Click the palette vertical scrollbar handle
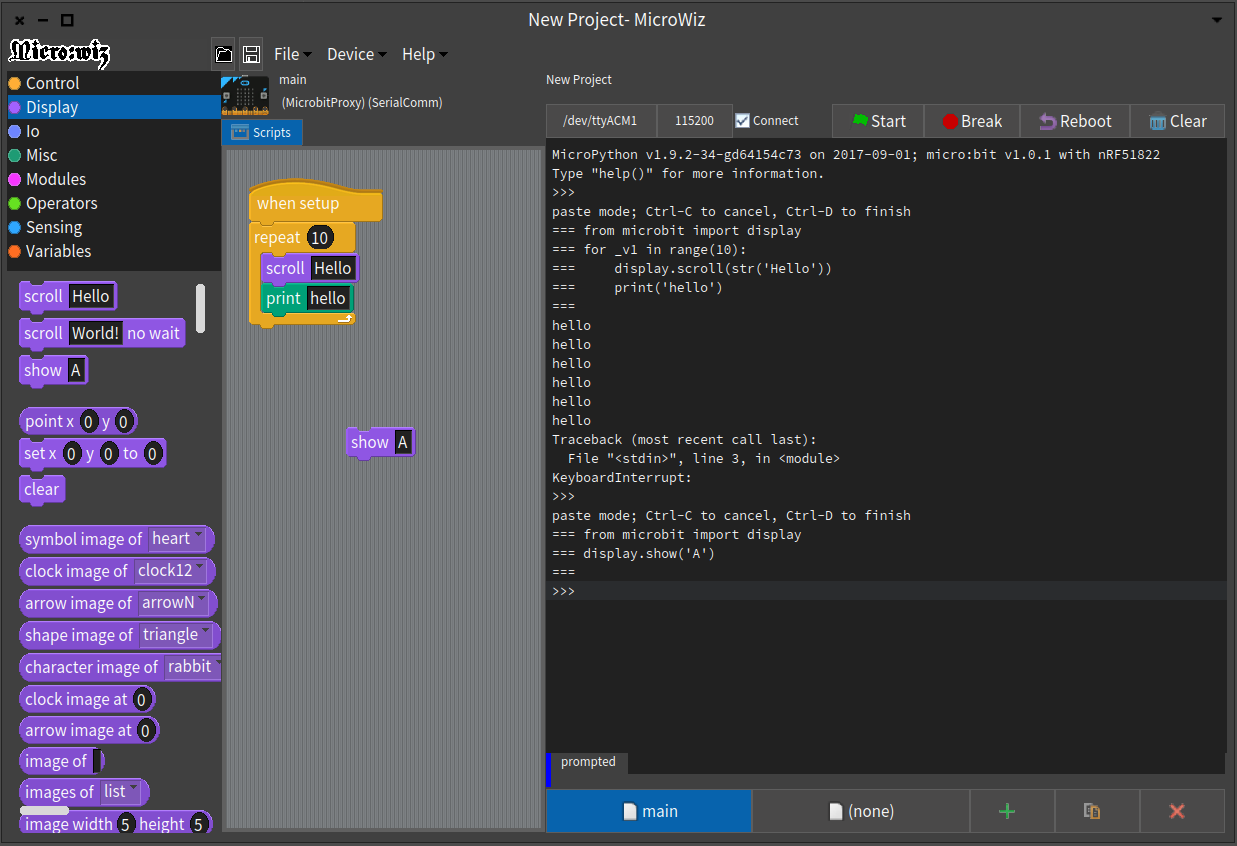Screen dimensions: 1237x846 200,308
